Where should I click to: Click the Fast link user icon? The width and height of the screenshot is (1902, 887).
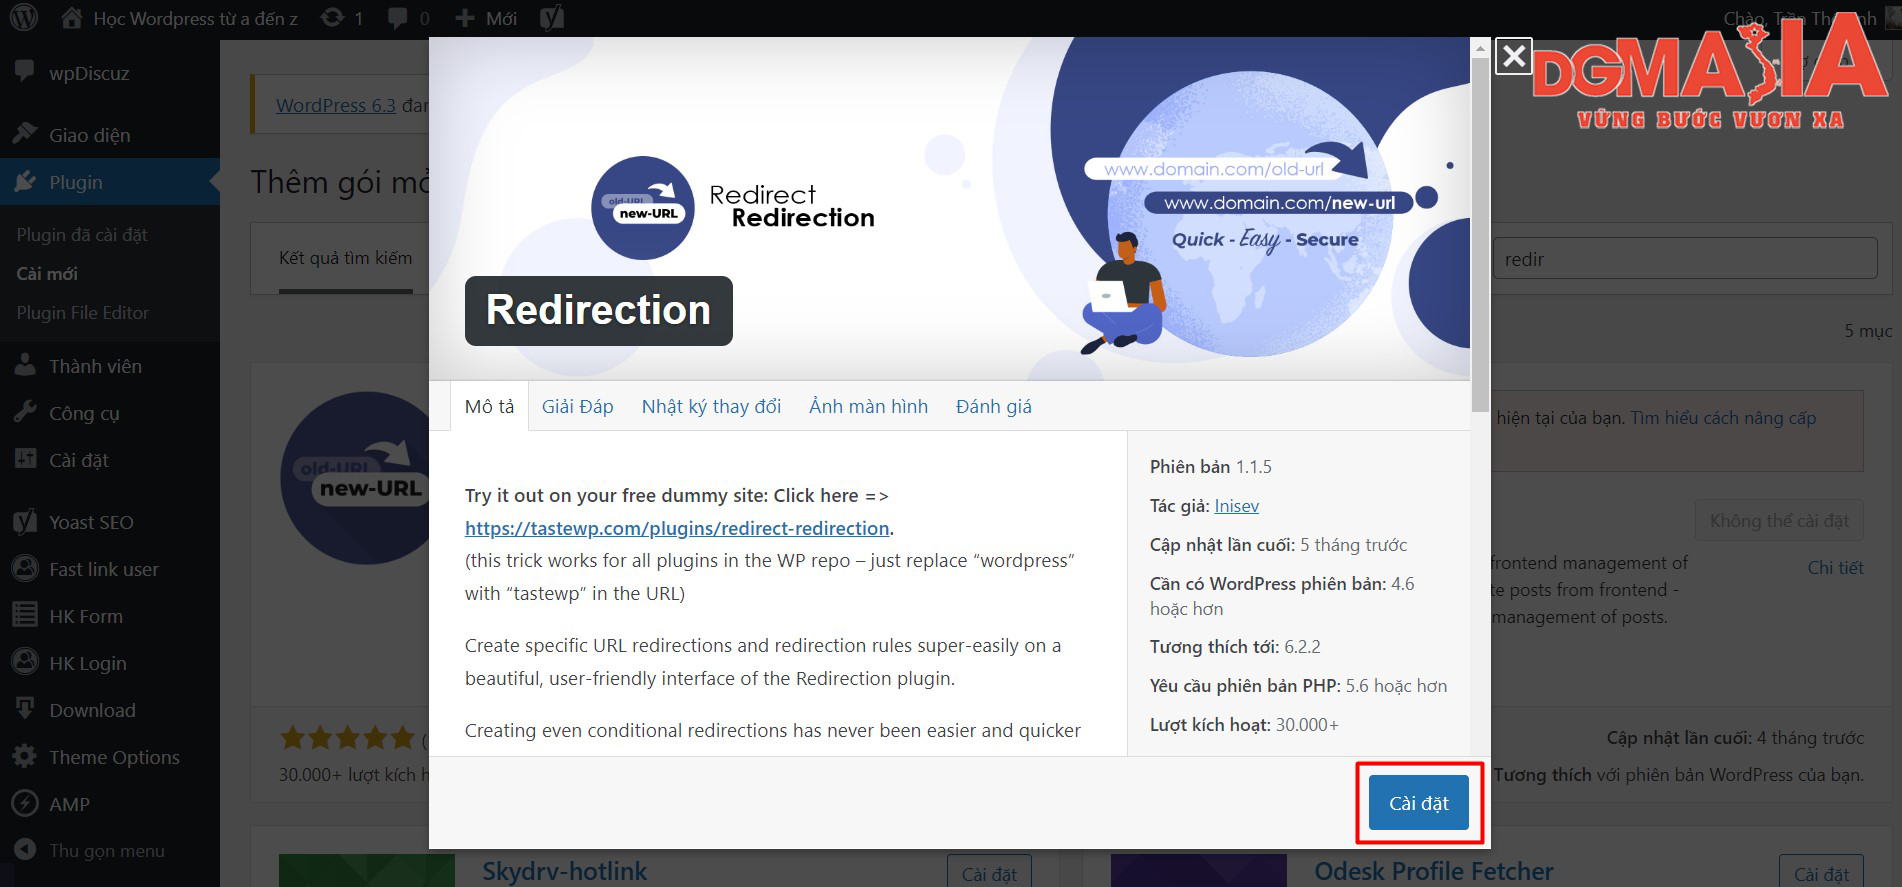pyautogui.click(x=25, y=568)
